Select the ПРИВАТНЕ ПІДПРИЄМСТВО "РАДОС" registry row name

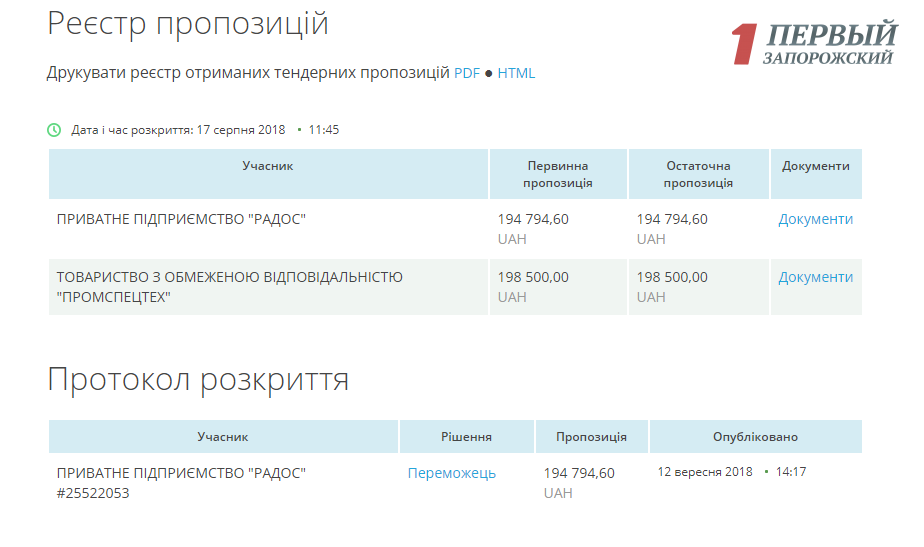point(181,219)
